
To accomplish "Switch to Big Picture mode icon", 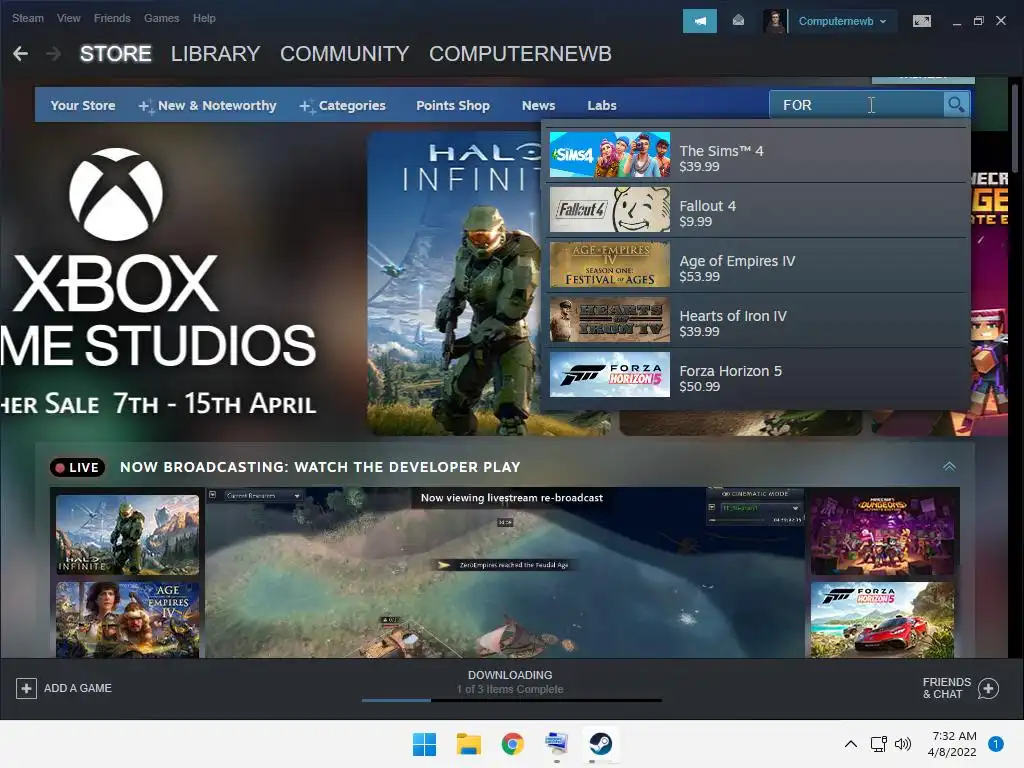I will click(x=921, y=21).
